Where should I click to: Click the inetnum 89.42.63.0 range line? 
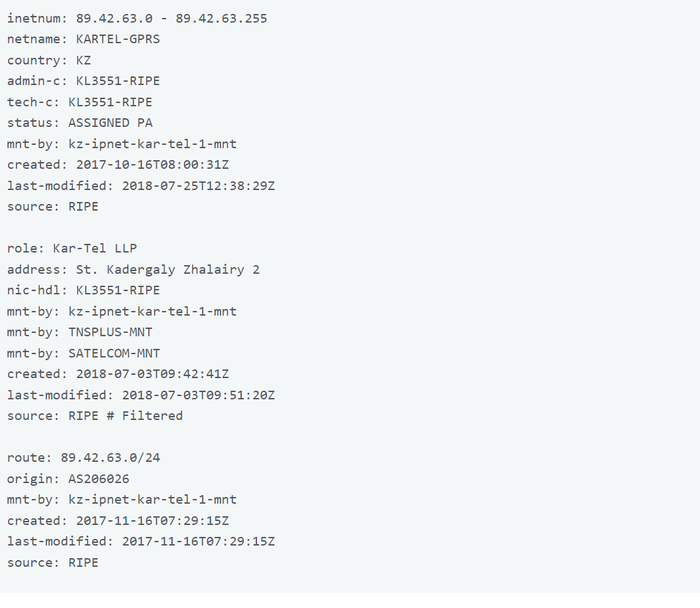pos(137,18)
